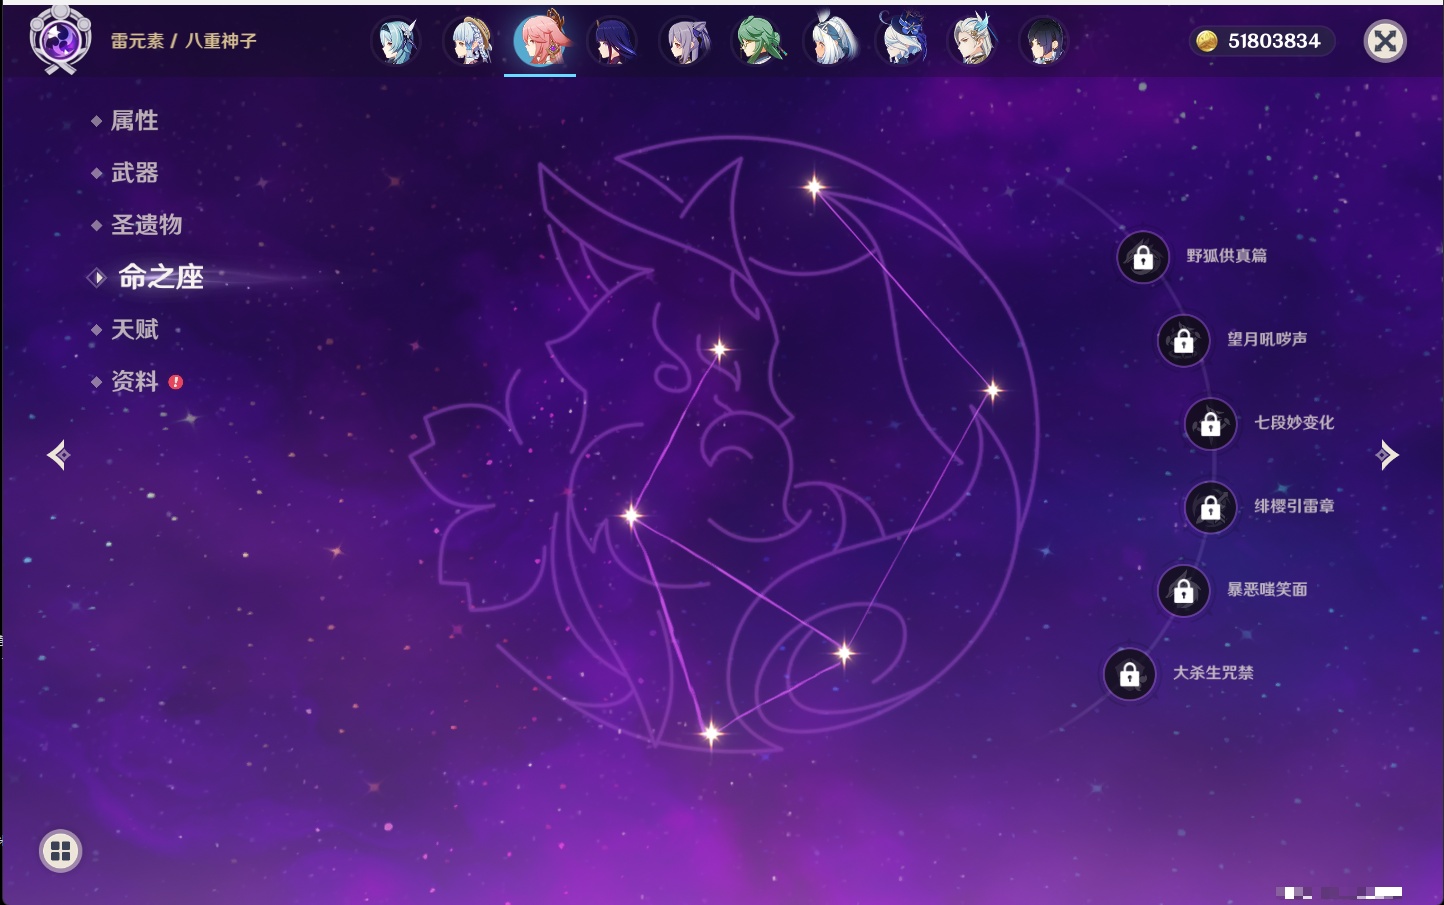Open the 圣遗物 artifacts page

[x=146, y=225]
